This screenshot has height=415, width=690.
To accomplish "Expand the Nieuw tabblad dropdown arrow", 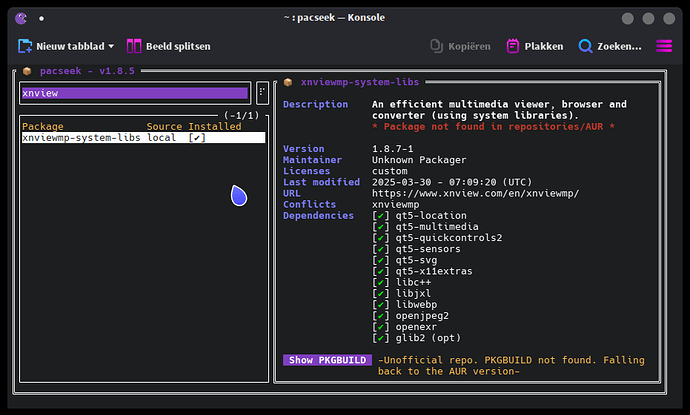I will (111, 46).
